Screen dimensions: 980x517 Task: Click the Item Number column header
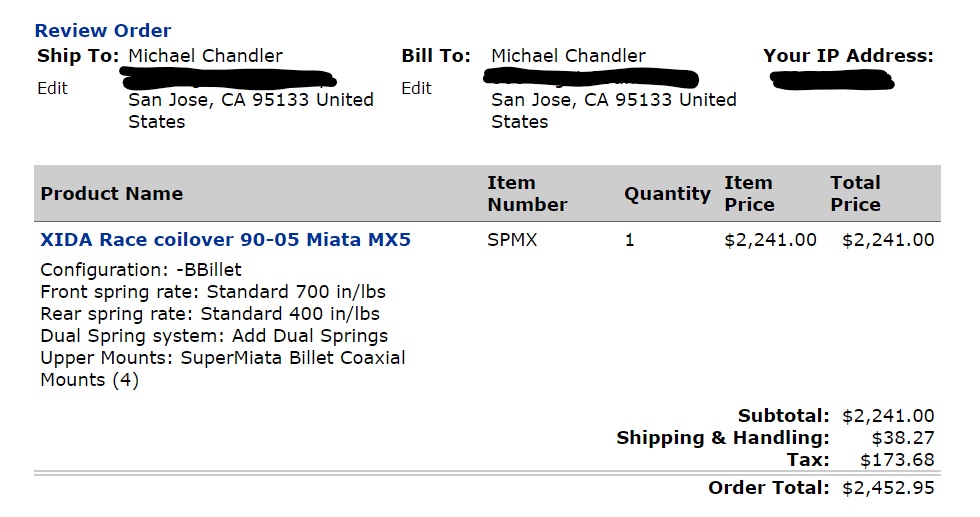click(527, 194)
